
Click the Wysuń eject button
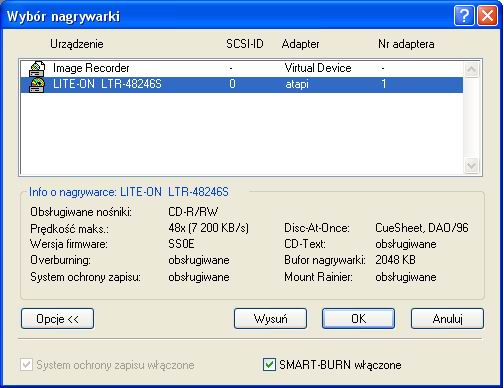point(270,319)
